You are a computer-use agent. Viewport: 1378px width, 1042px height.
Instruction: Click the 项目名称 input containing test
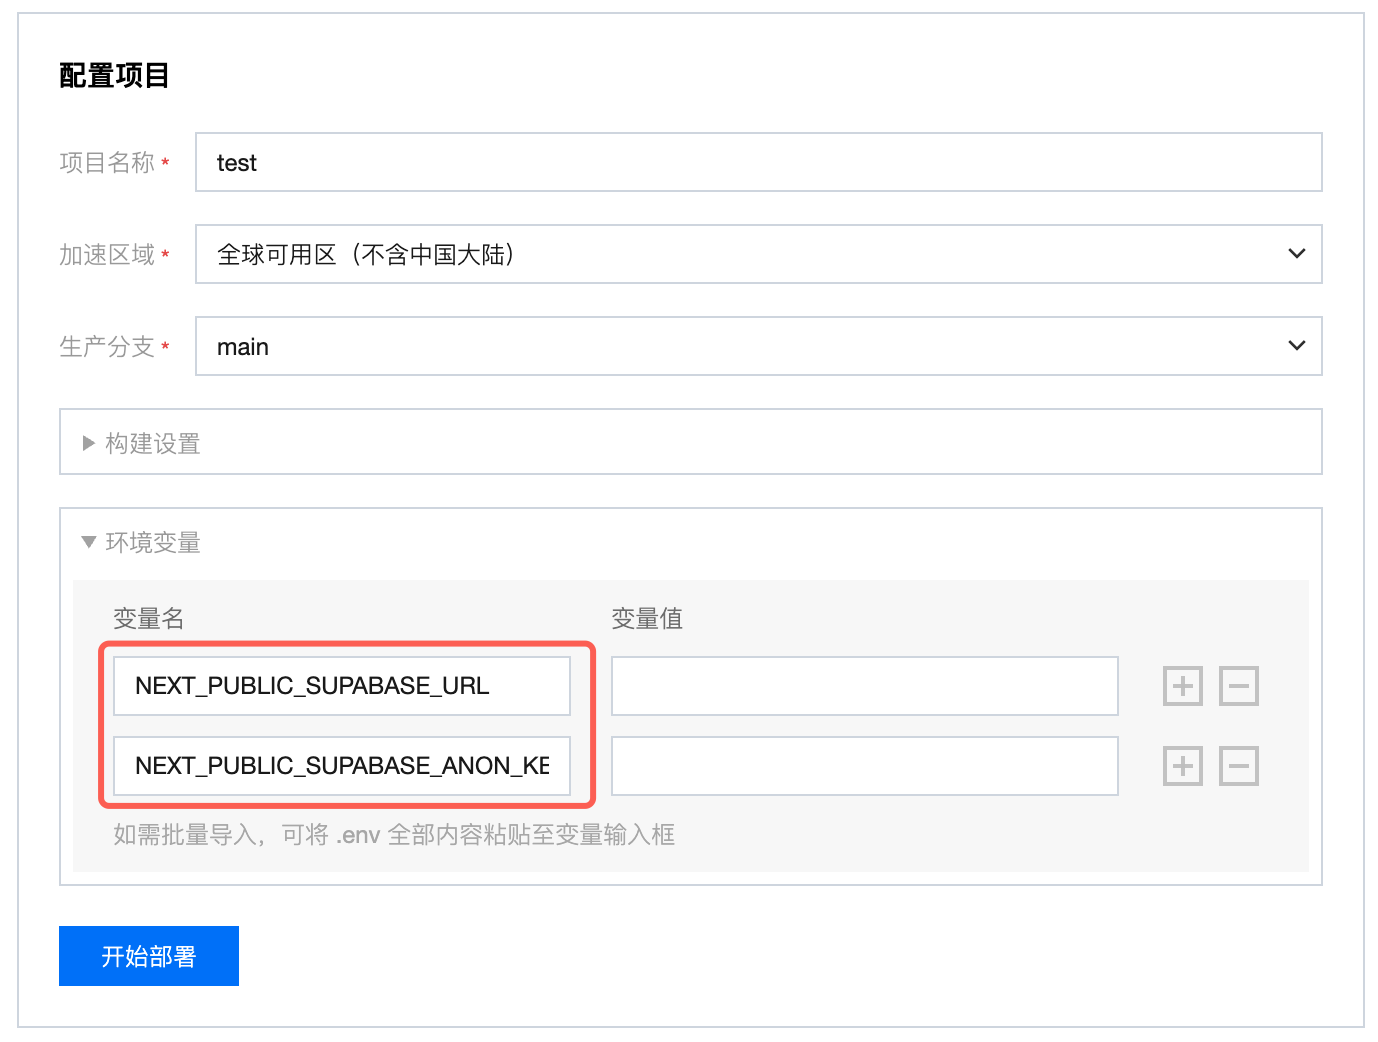point(758,162)
